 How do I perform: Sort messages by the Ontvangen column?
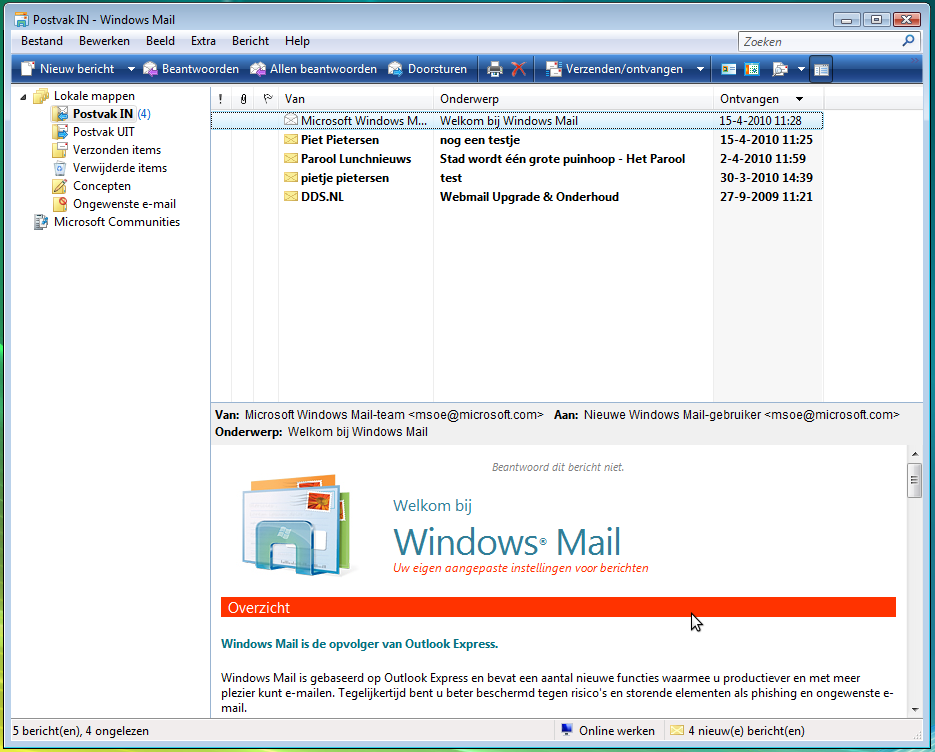click(x=769, y=99)
